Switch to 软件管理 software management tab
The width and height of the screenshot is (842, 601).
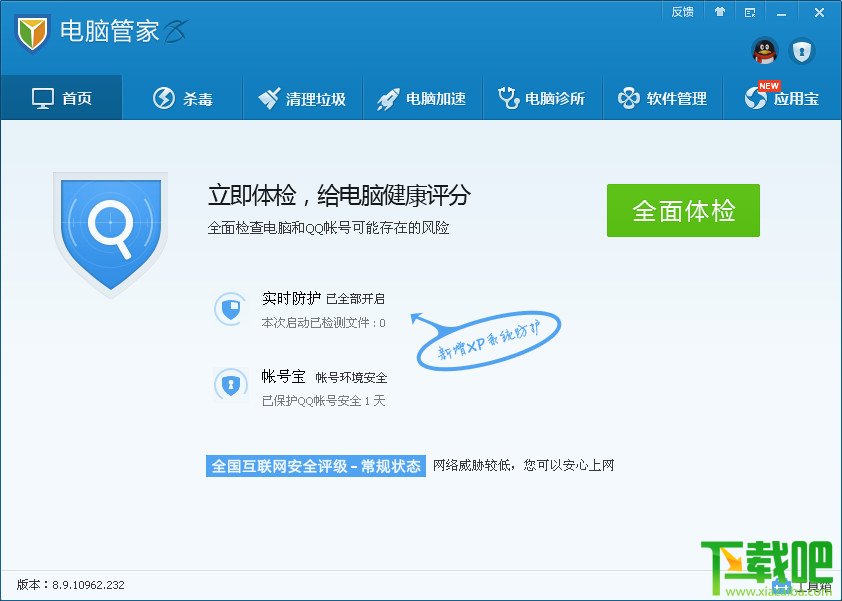click(663, 98)
